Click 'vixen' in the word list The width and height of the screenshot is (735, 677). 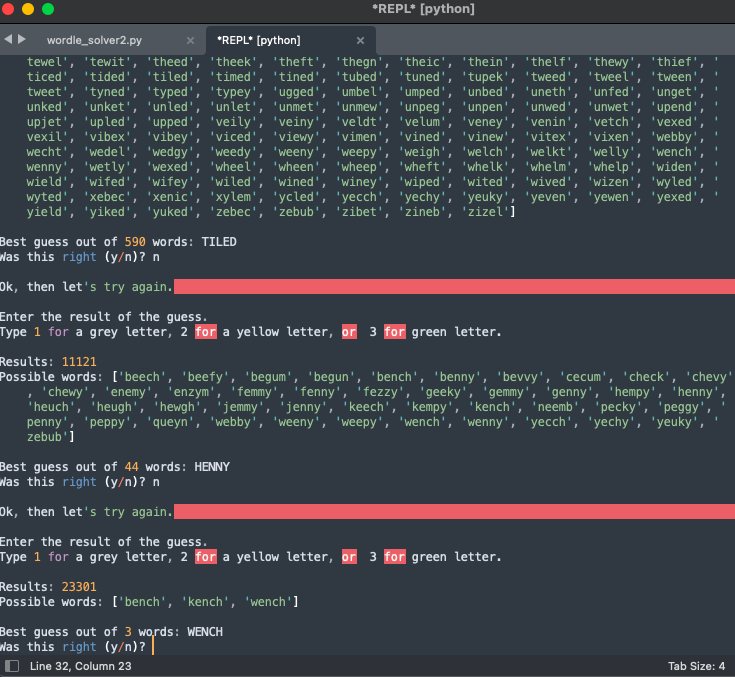point(611,137)
